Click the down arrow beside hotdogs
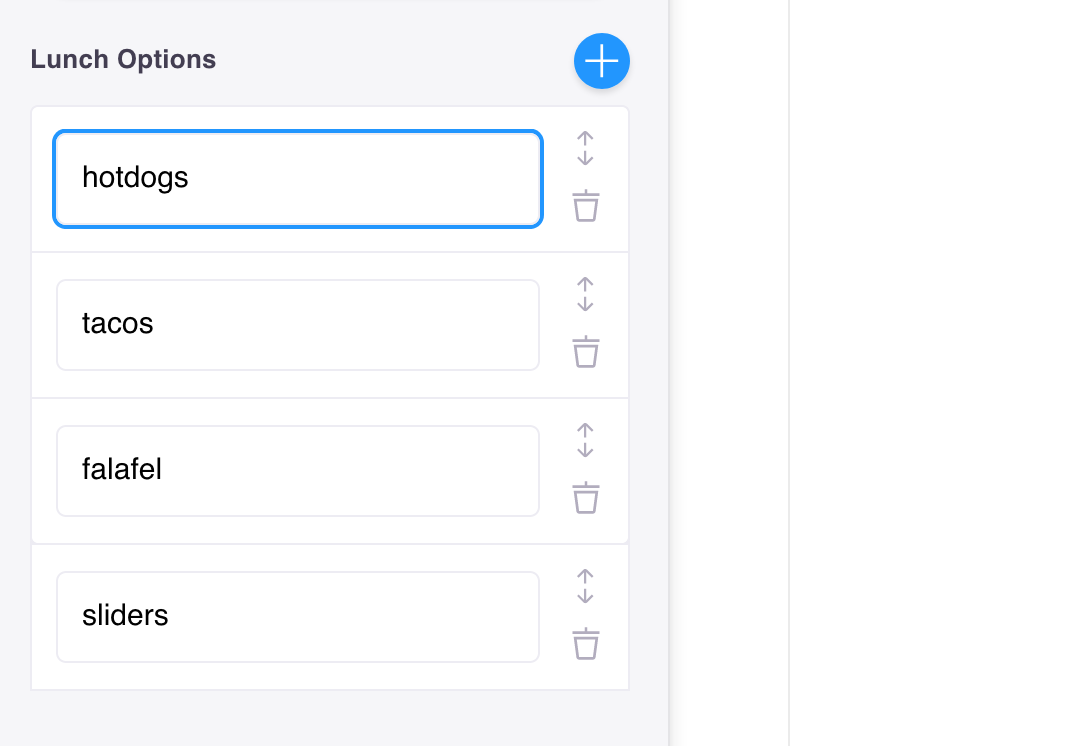1066x746 pixels. (x=585, y=158)
